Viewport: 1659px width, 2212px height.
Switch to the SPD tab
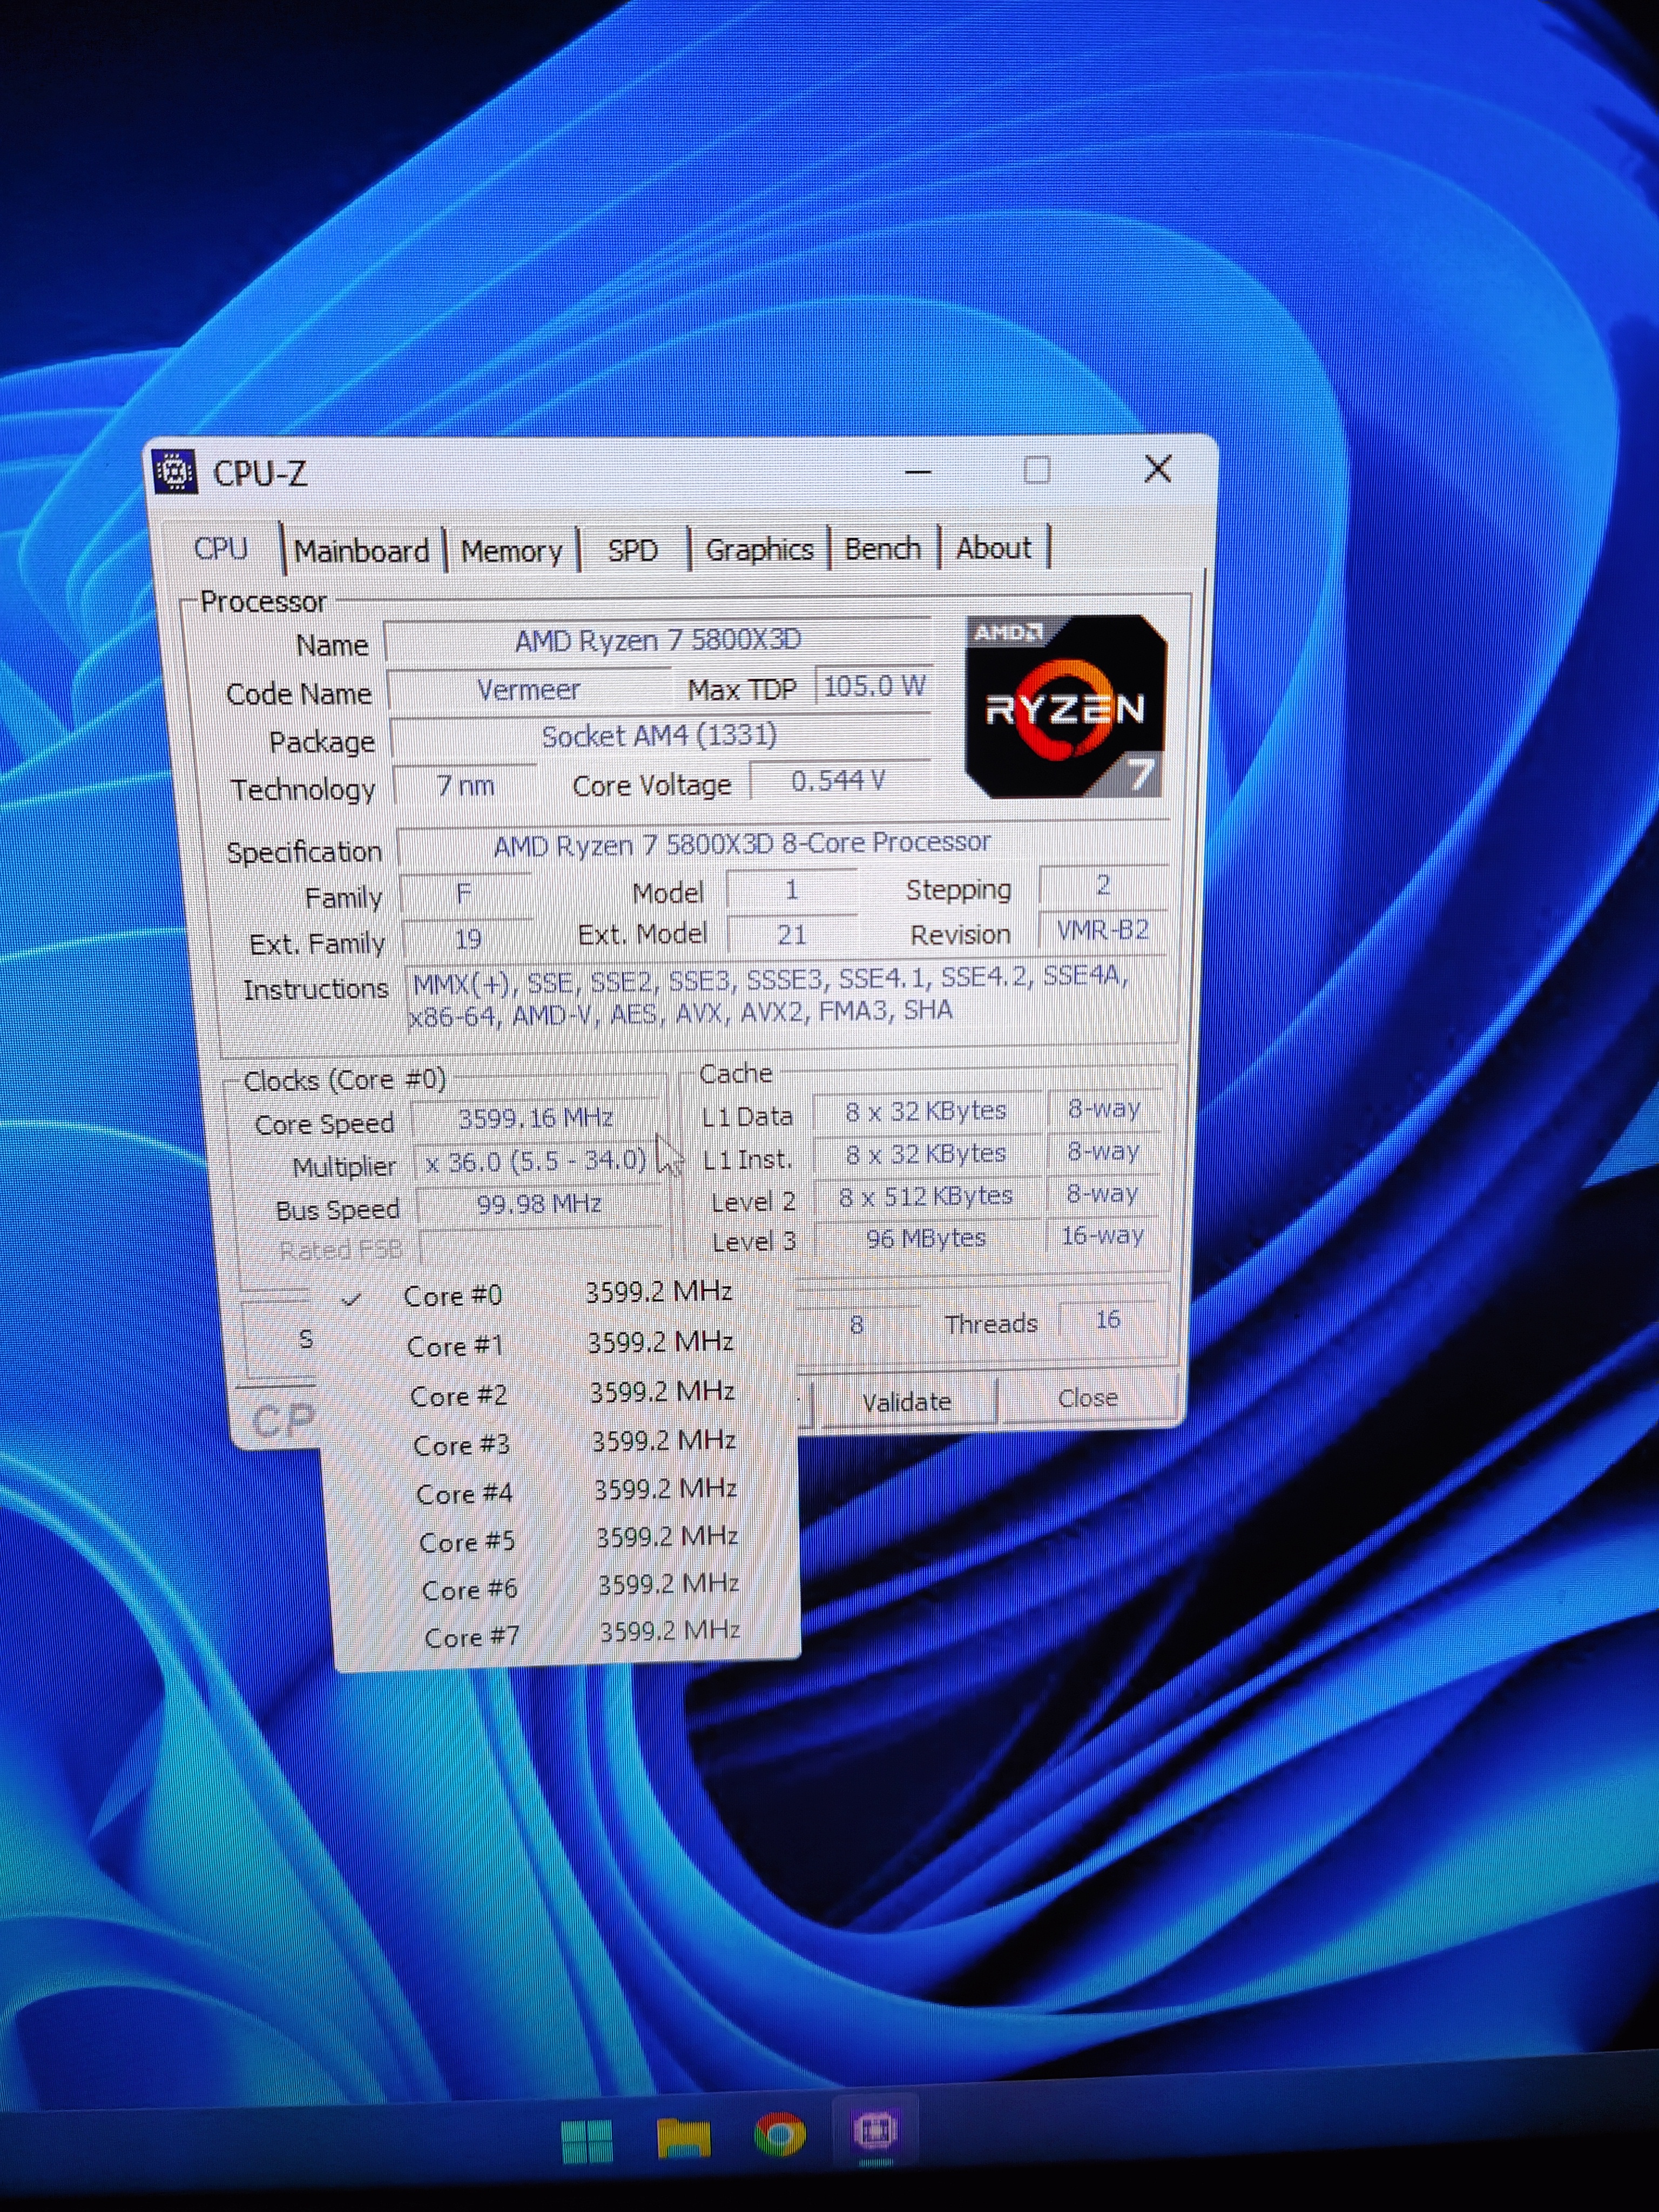(632, 550)
